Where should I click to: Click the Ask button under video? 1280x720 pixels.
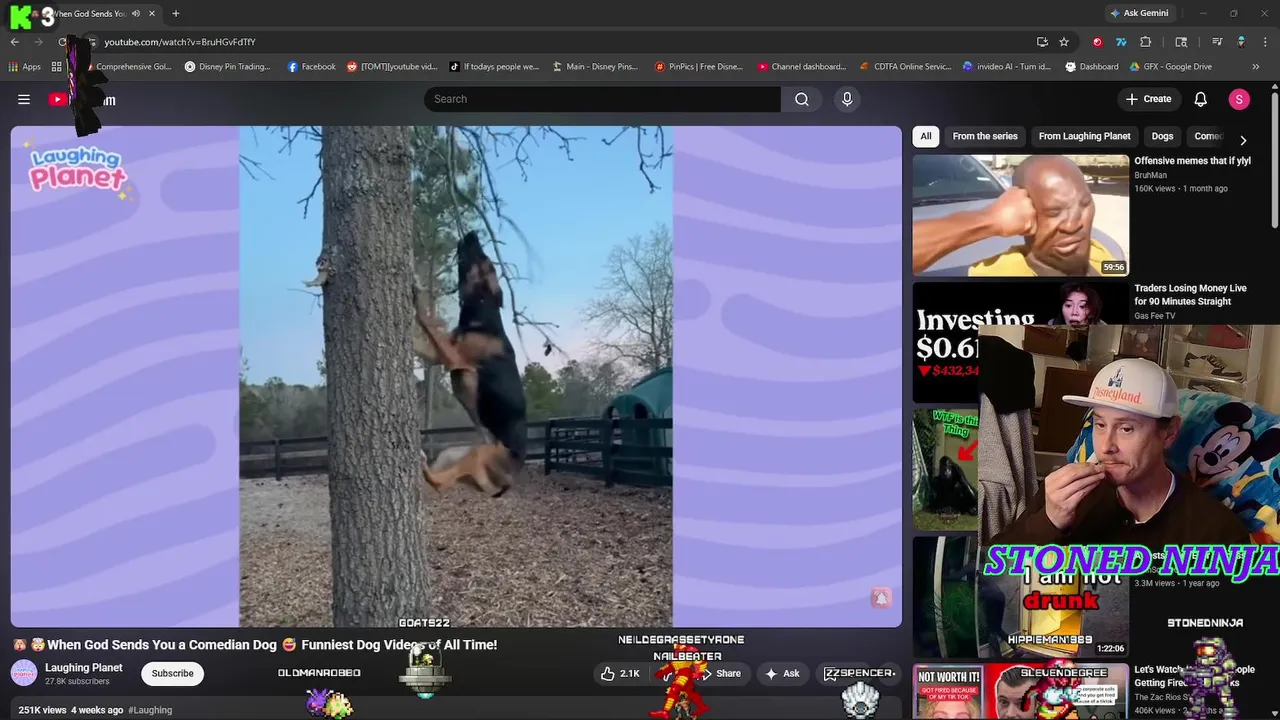click(782, 673)
